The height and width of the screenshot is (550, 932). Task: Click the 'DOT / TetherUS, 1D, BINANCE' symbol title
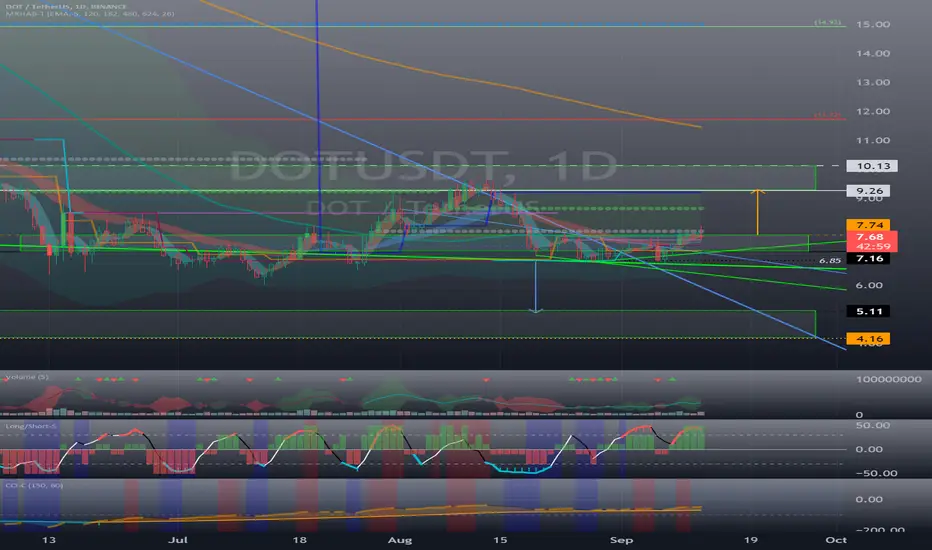pyautogui.click(x=65, y=7)
